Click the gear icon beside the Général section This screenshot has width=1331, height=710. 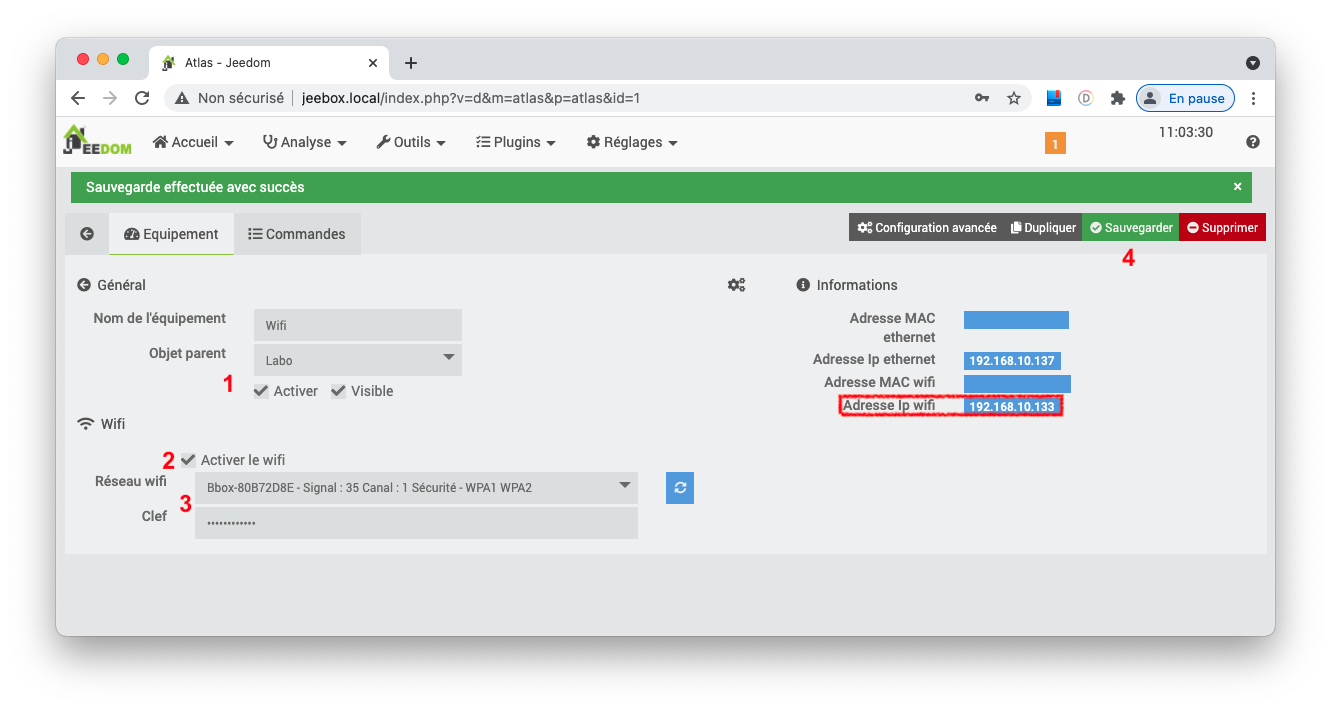pos(737,285)
